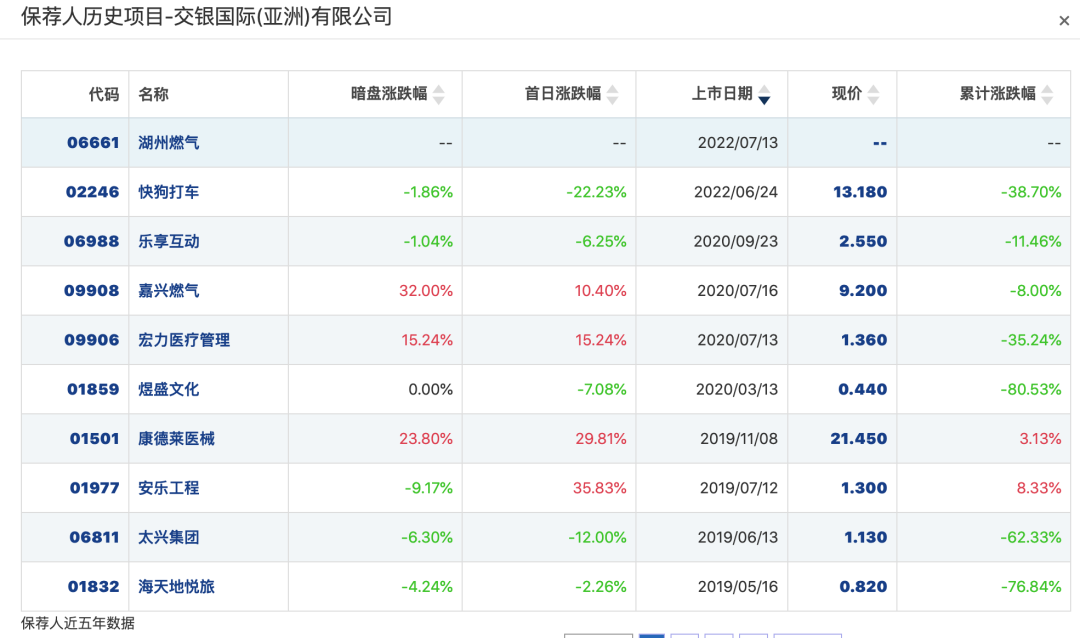This screenshot has height=638, width=1080.
Task: Open 宏力医疗管理 details
Action: click(184, 340)
